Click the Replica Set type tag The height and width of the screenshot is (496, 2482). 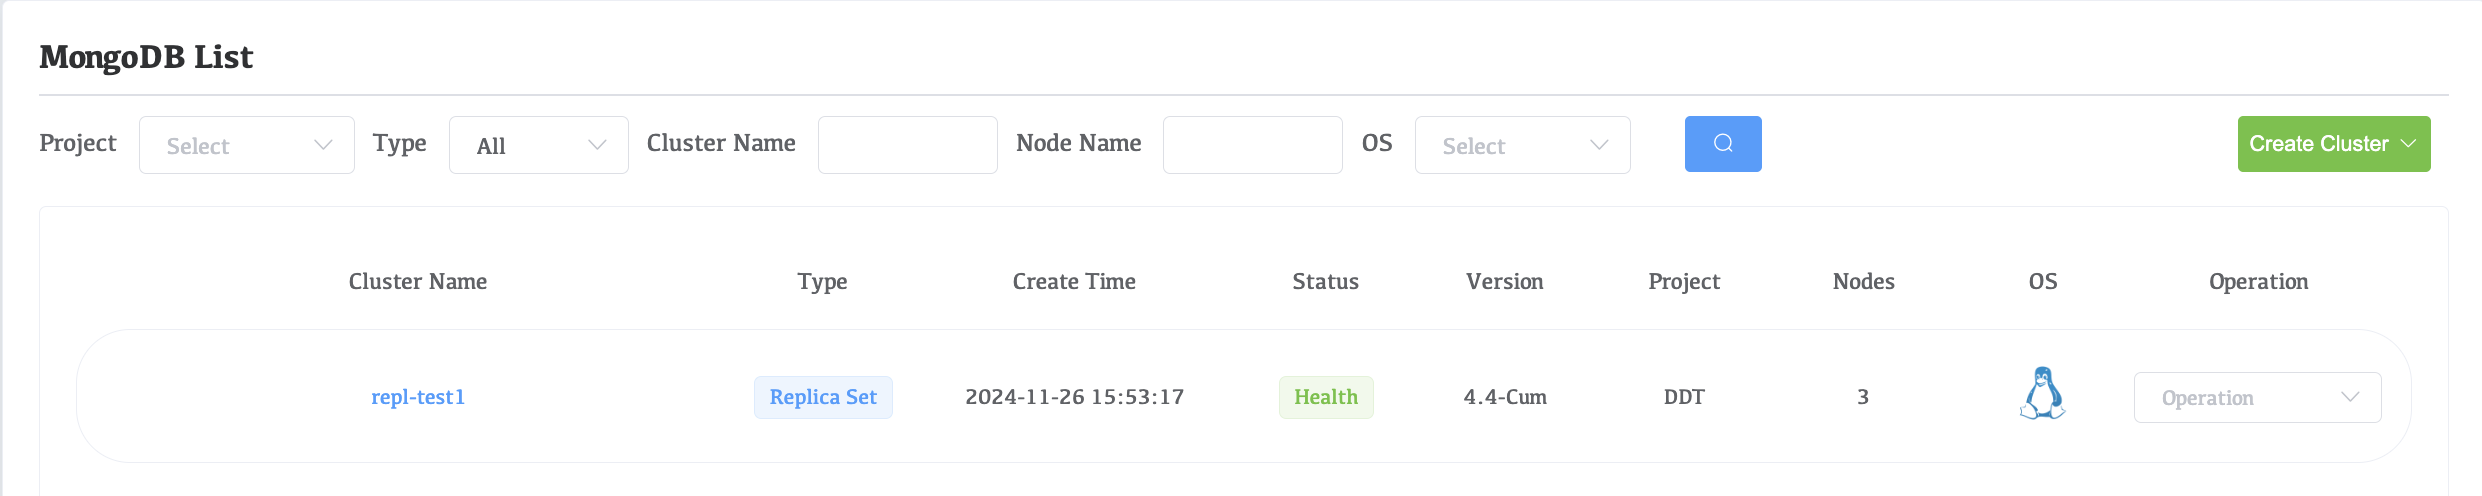click(x=823, y=397)
